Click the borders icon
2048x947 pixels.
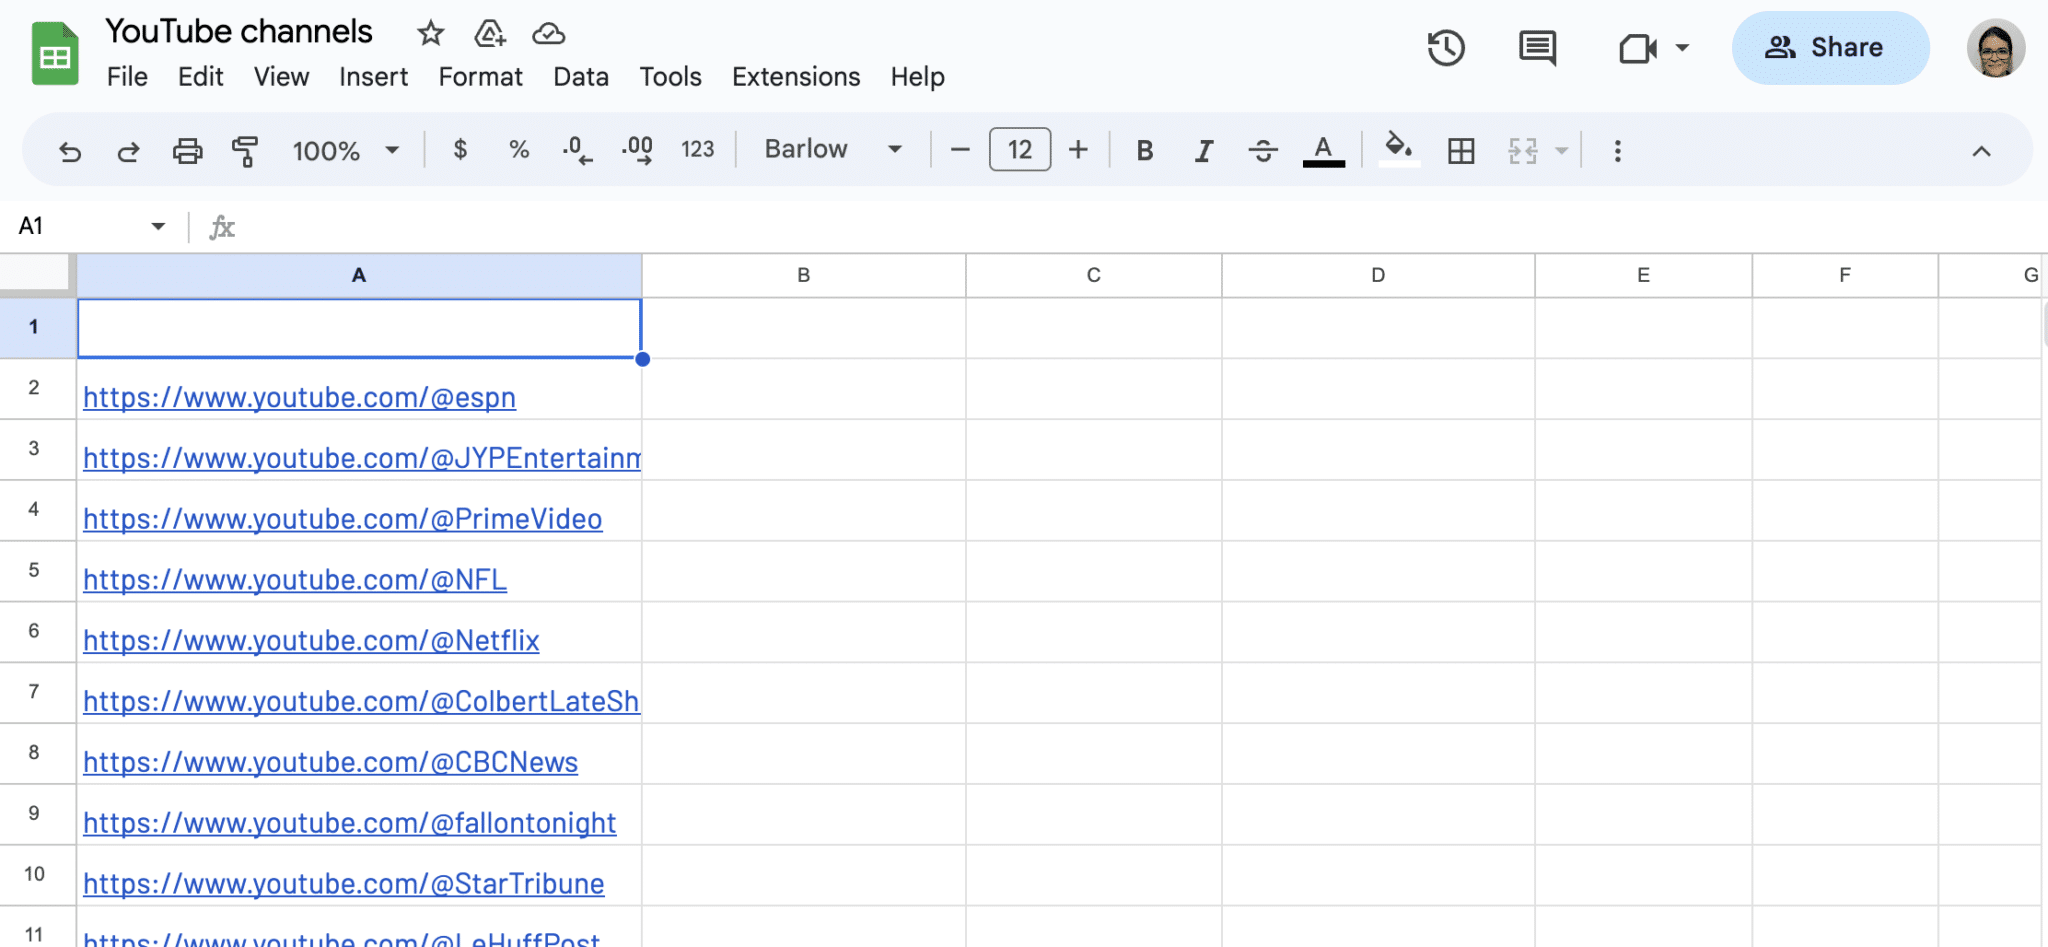(x=1461, y=151)
